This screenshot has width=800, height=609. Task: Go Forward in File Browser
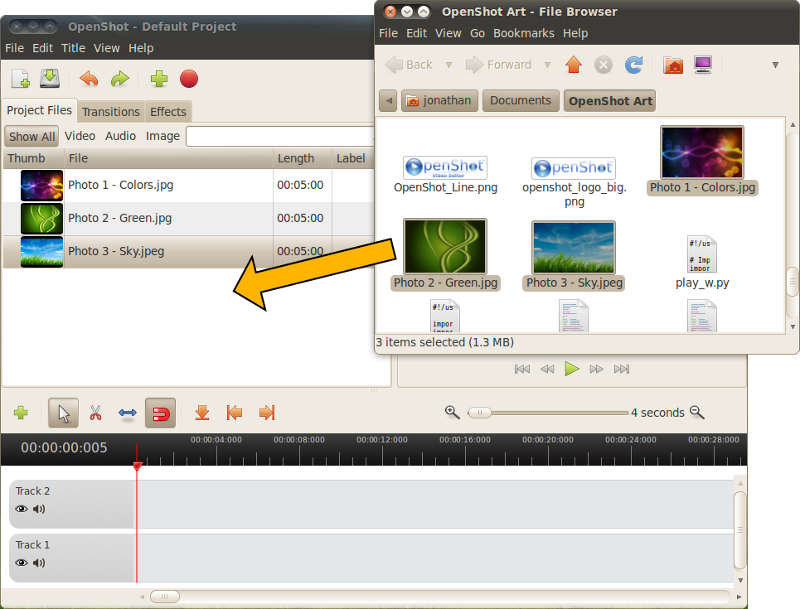(x=499, y=65)
